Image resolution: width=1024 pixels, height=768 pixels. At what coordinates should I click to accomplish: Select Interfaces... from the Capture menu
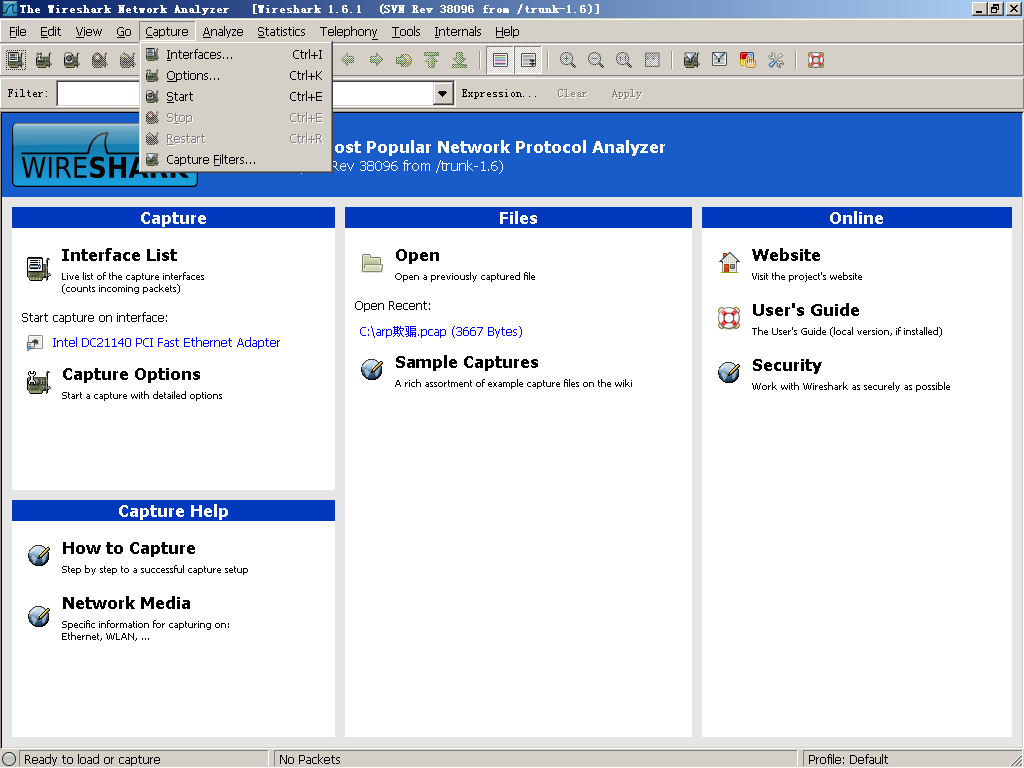[x=199, y=55]
